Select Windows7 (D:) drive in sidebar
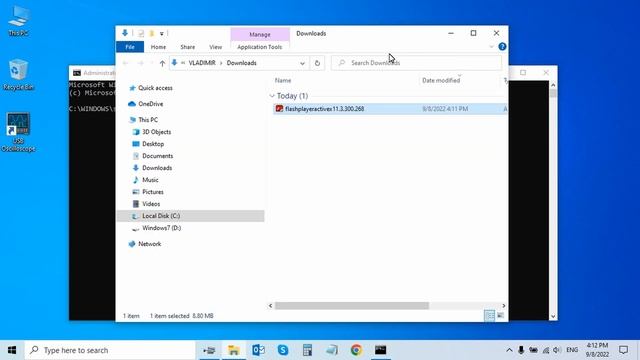Image resolution: width=640 pixels, height=360 pixels. point(161,228)
